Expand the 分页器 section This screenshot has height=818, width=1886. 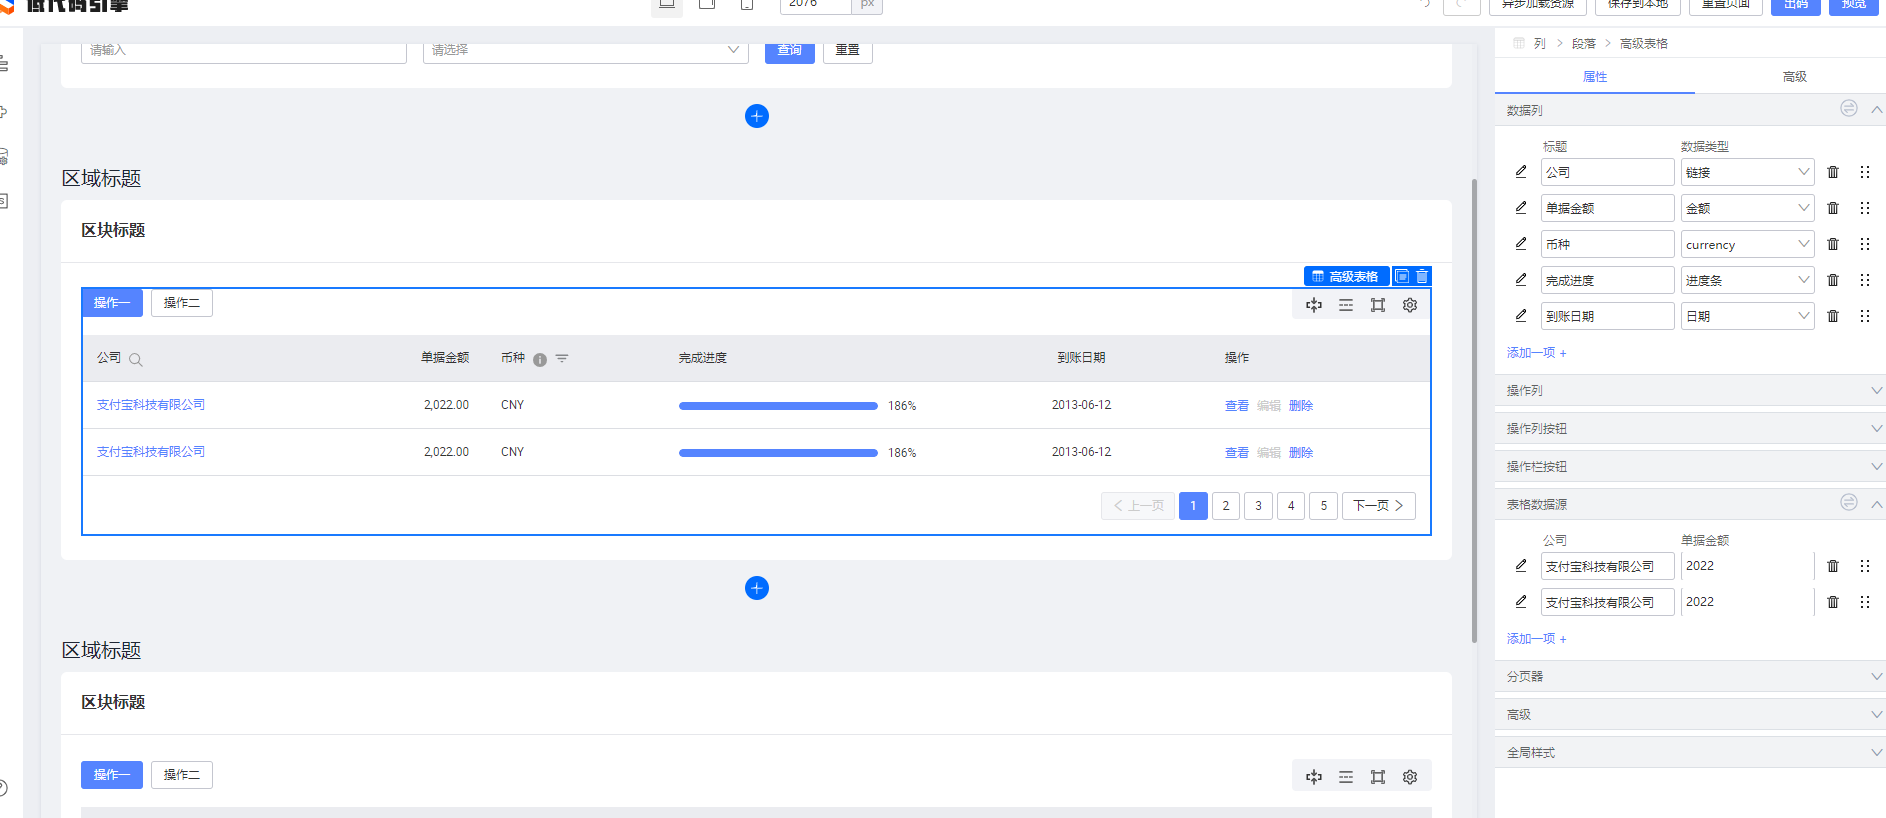[1690, 676]
